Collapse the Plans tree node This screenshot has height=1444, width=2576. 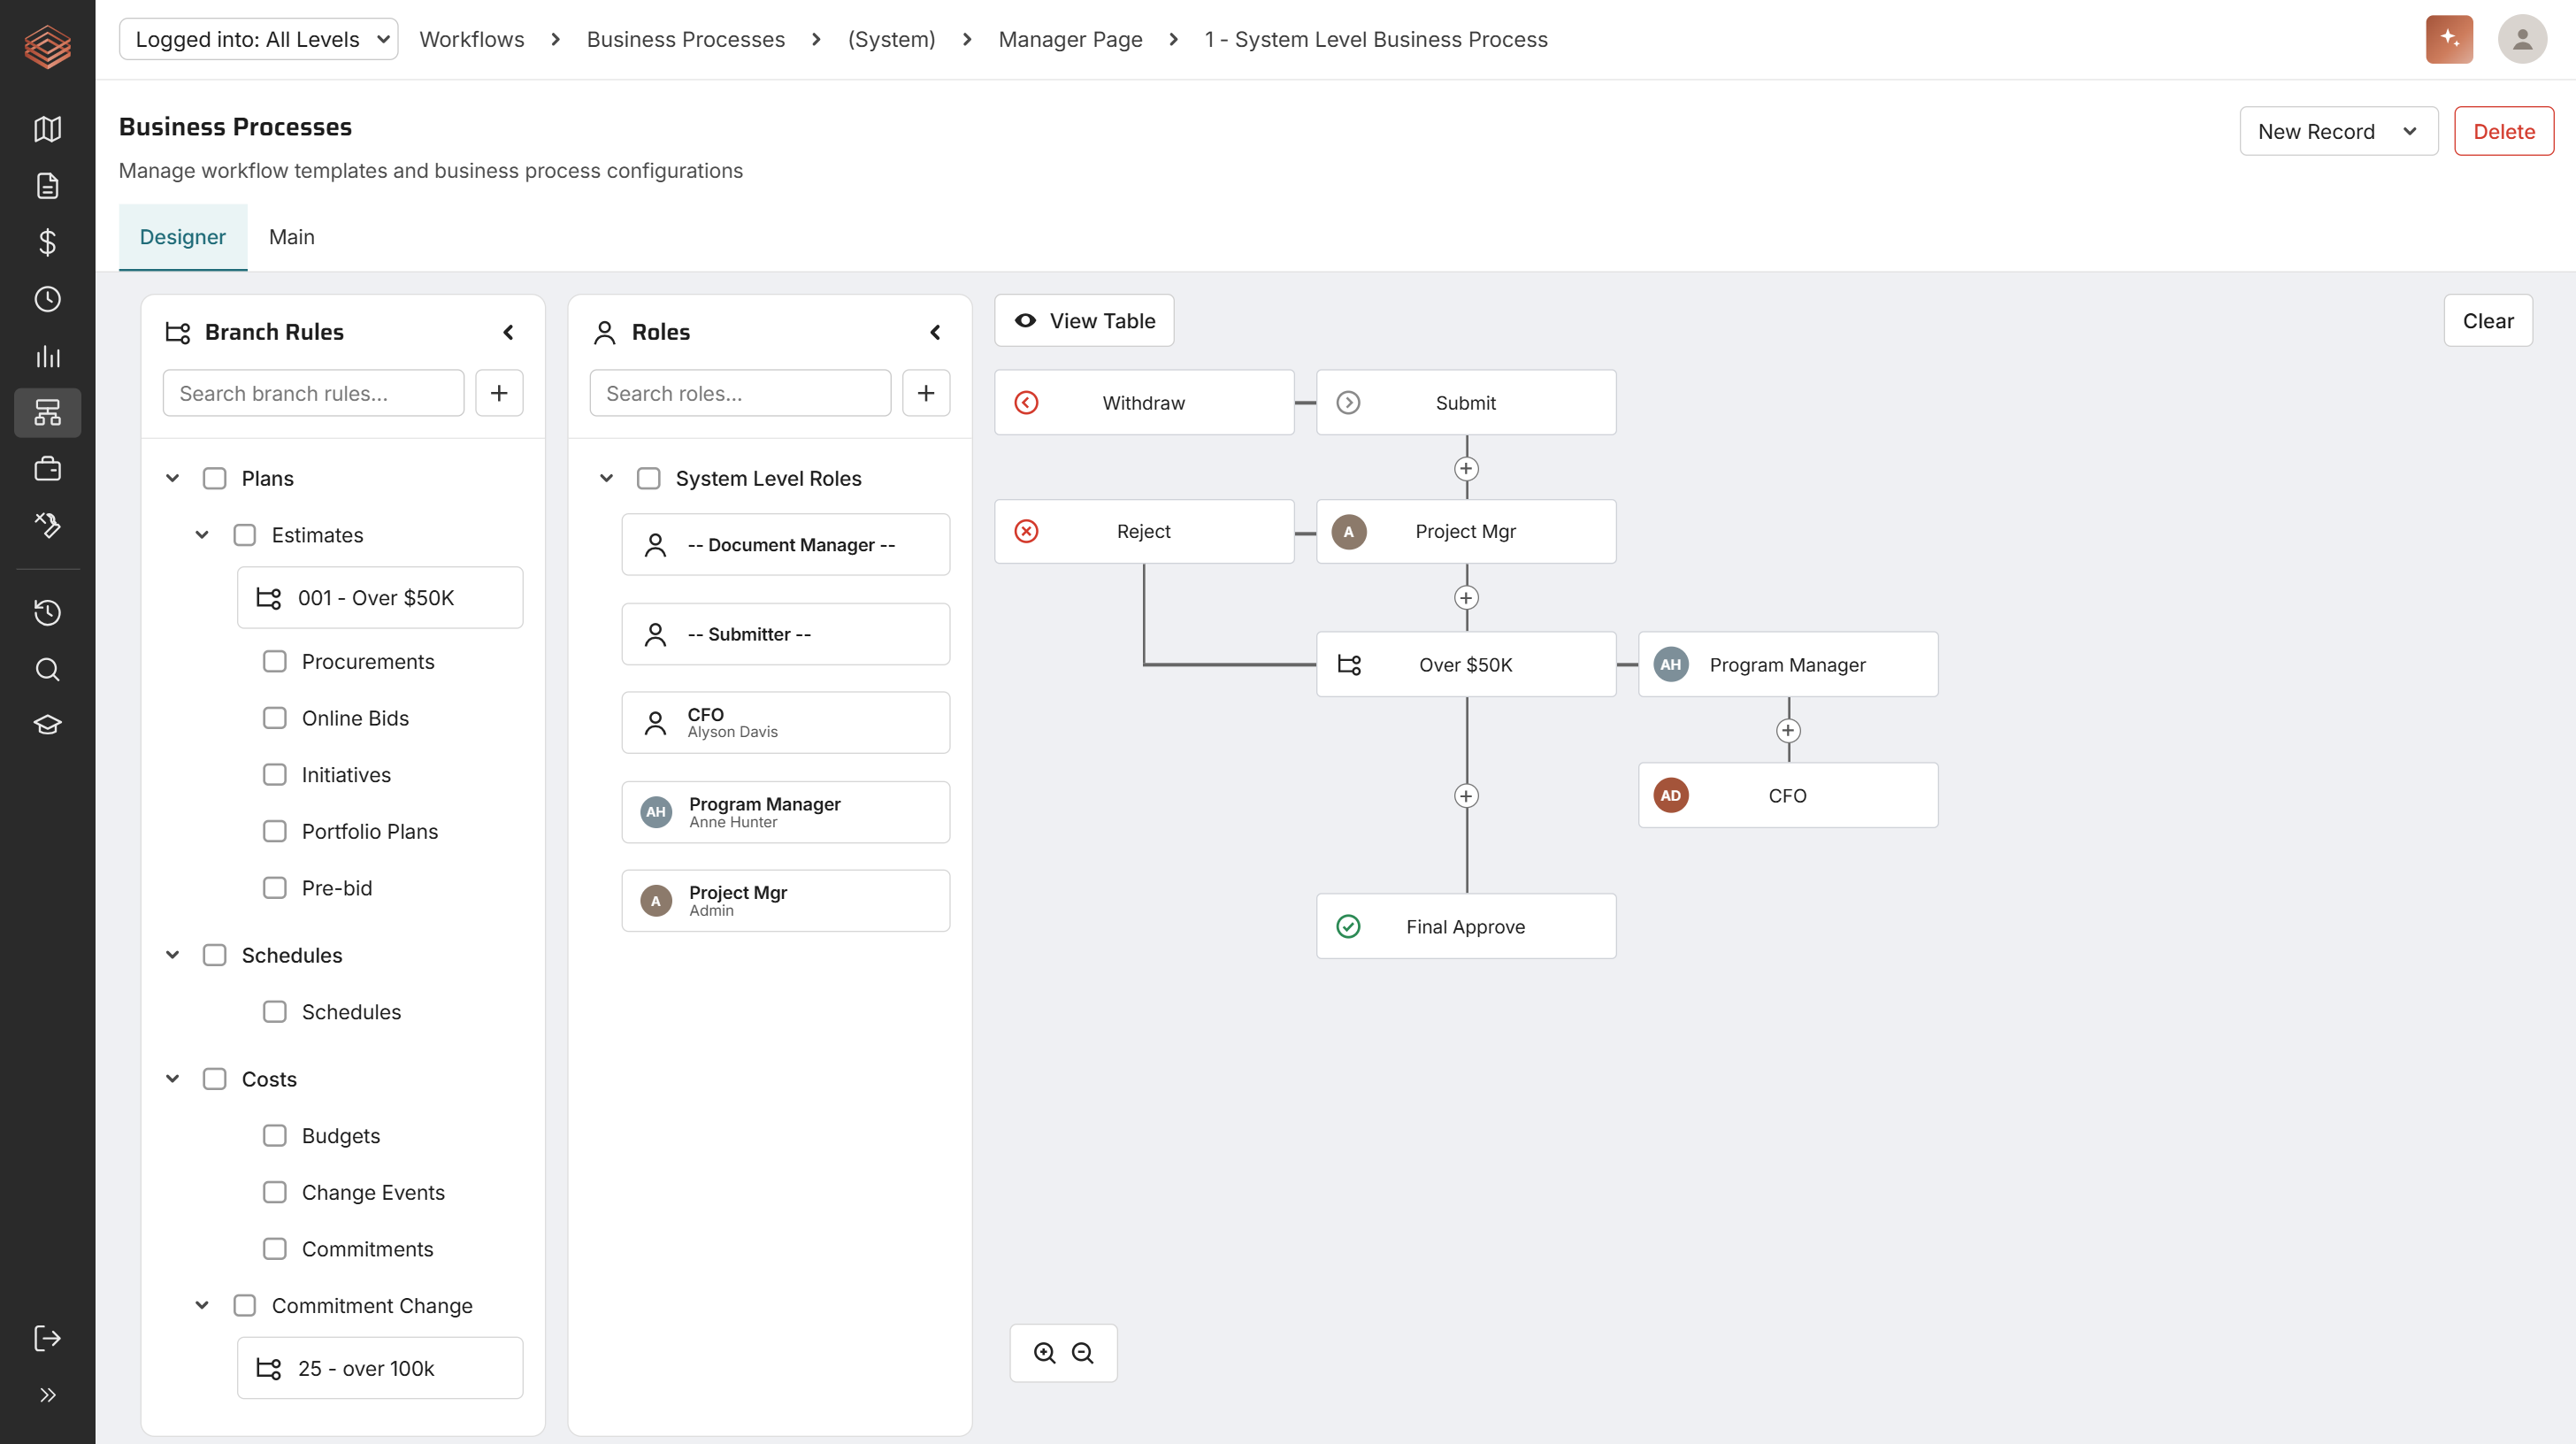click(172, 478)
